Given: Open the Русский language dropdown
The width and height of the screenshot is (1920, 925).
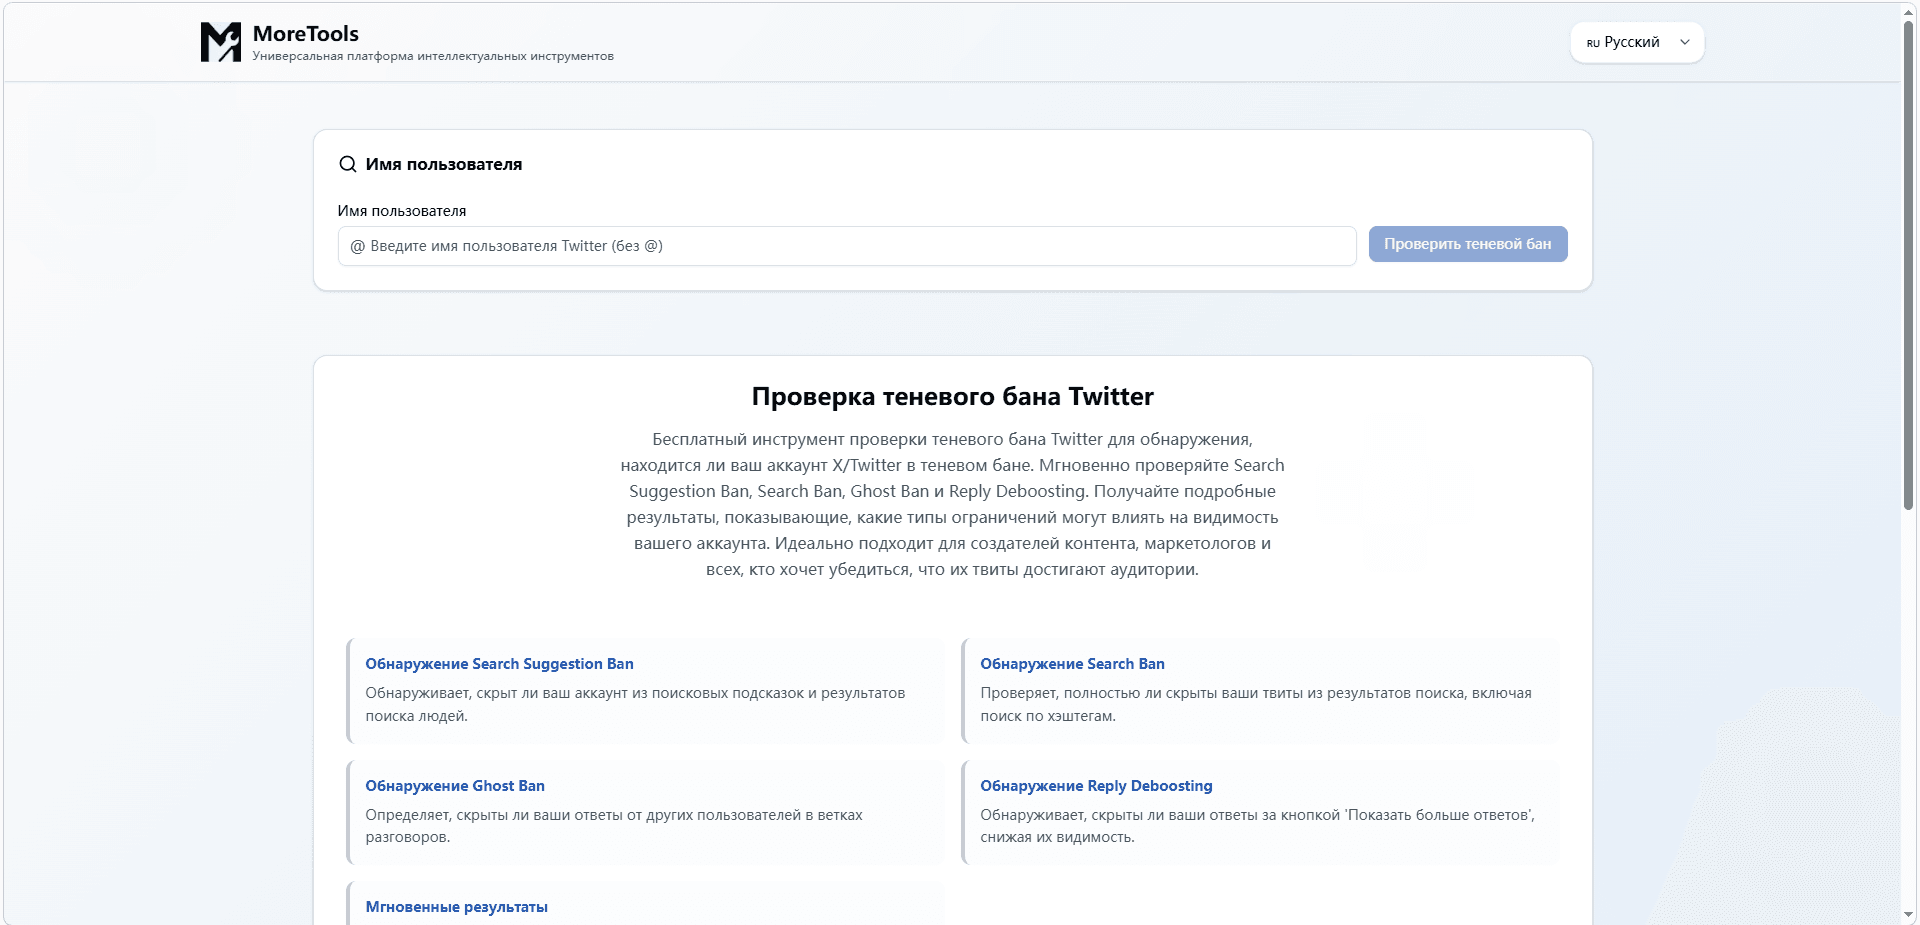Looking at the screenshot, I should 1637,42.
